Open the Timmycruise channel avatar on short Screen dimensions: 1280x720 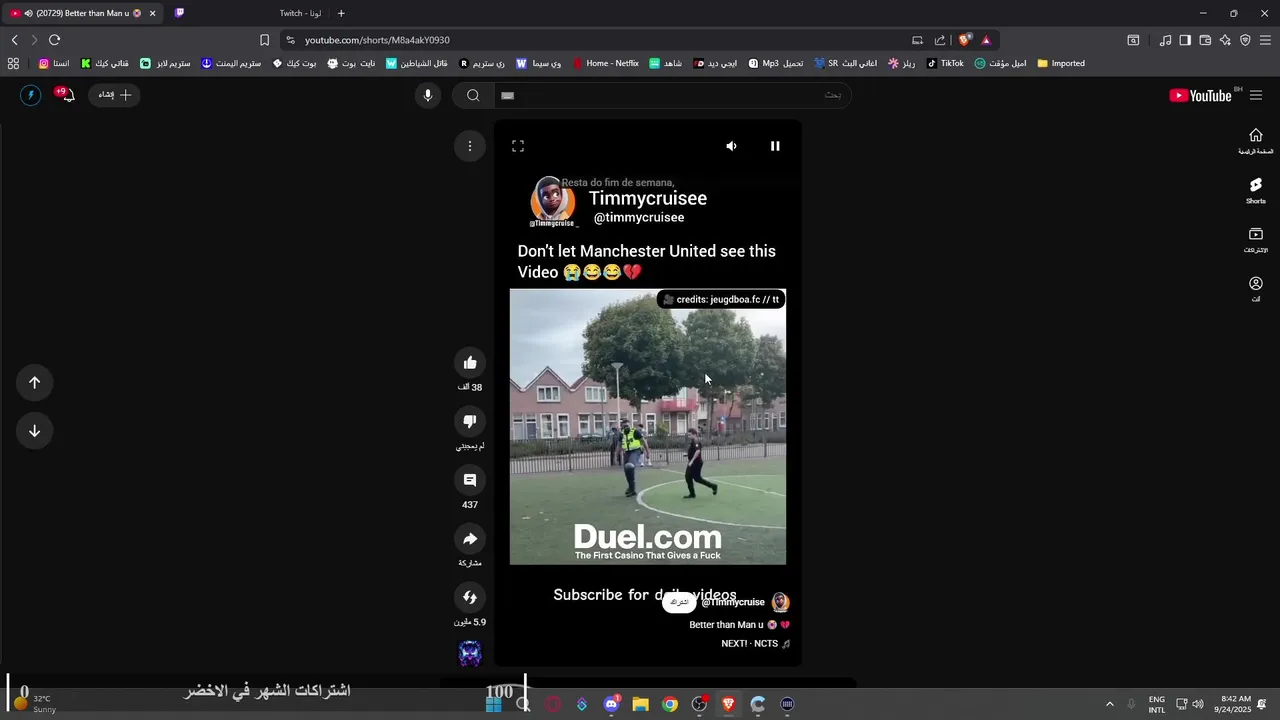click(x=781, y=602)
